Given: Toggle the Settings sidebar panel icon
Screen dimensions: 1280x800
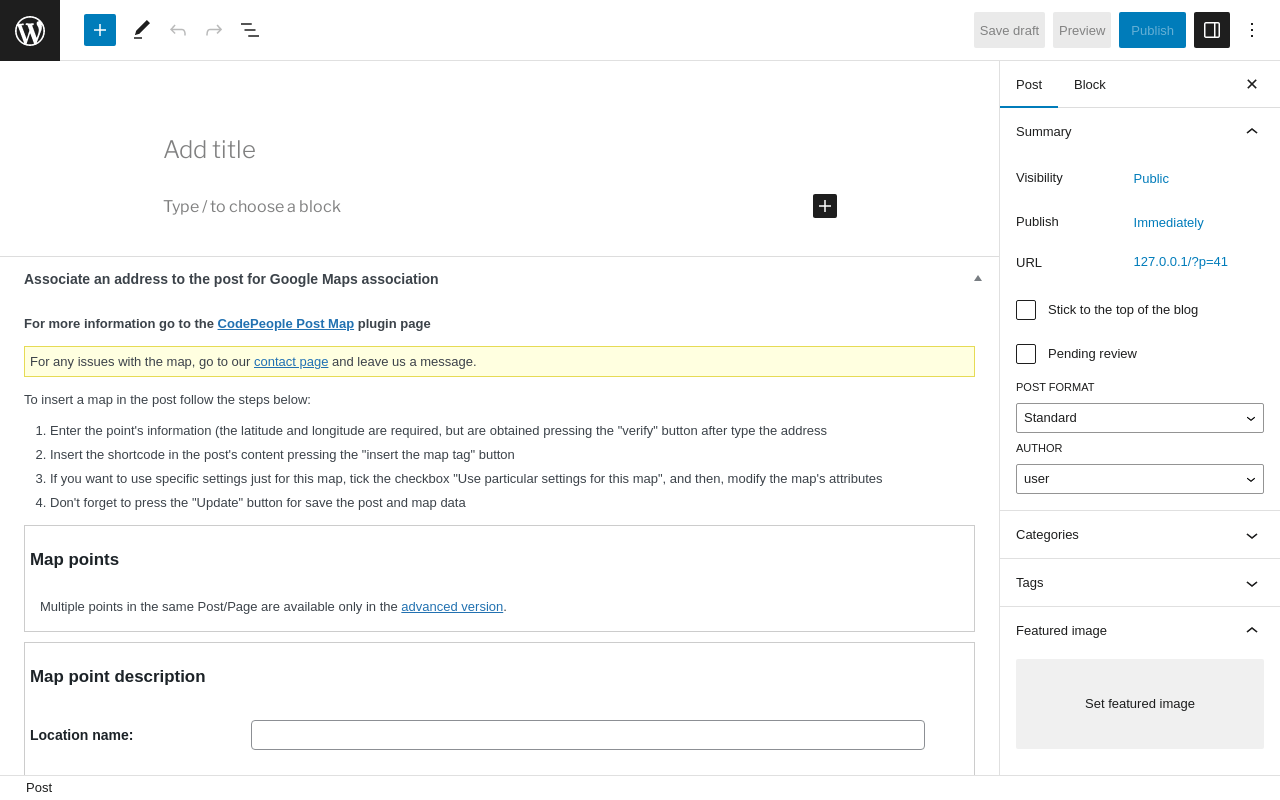Looking at the screenshot, I should [1212, 30].
